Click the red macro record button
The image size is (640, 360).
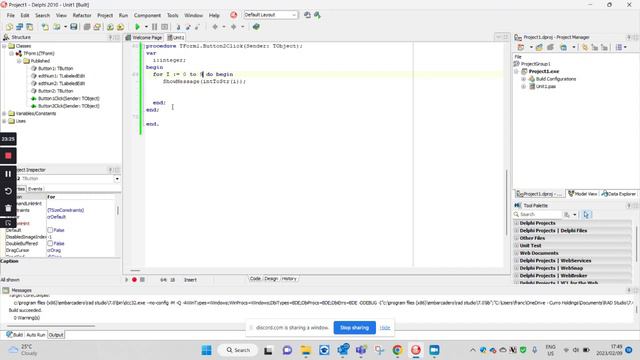134,280
